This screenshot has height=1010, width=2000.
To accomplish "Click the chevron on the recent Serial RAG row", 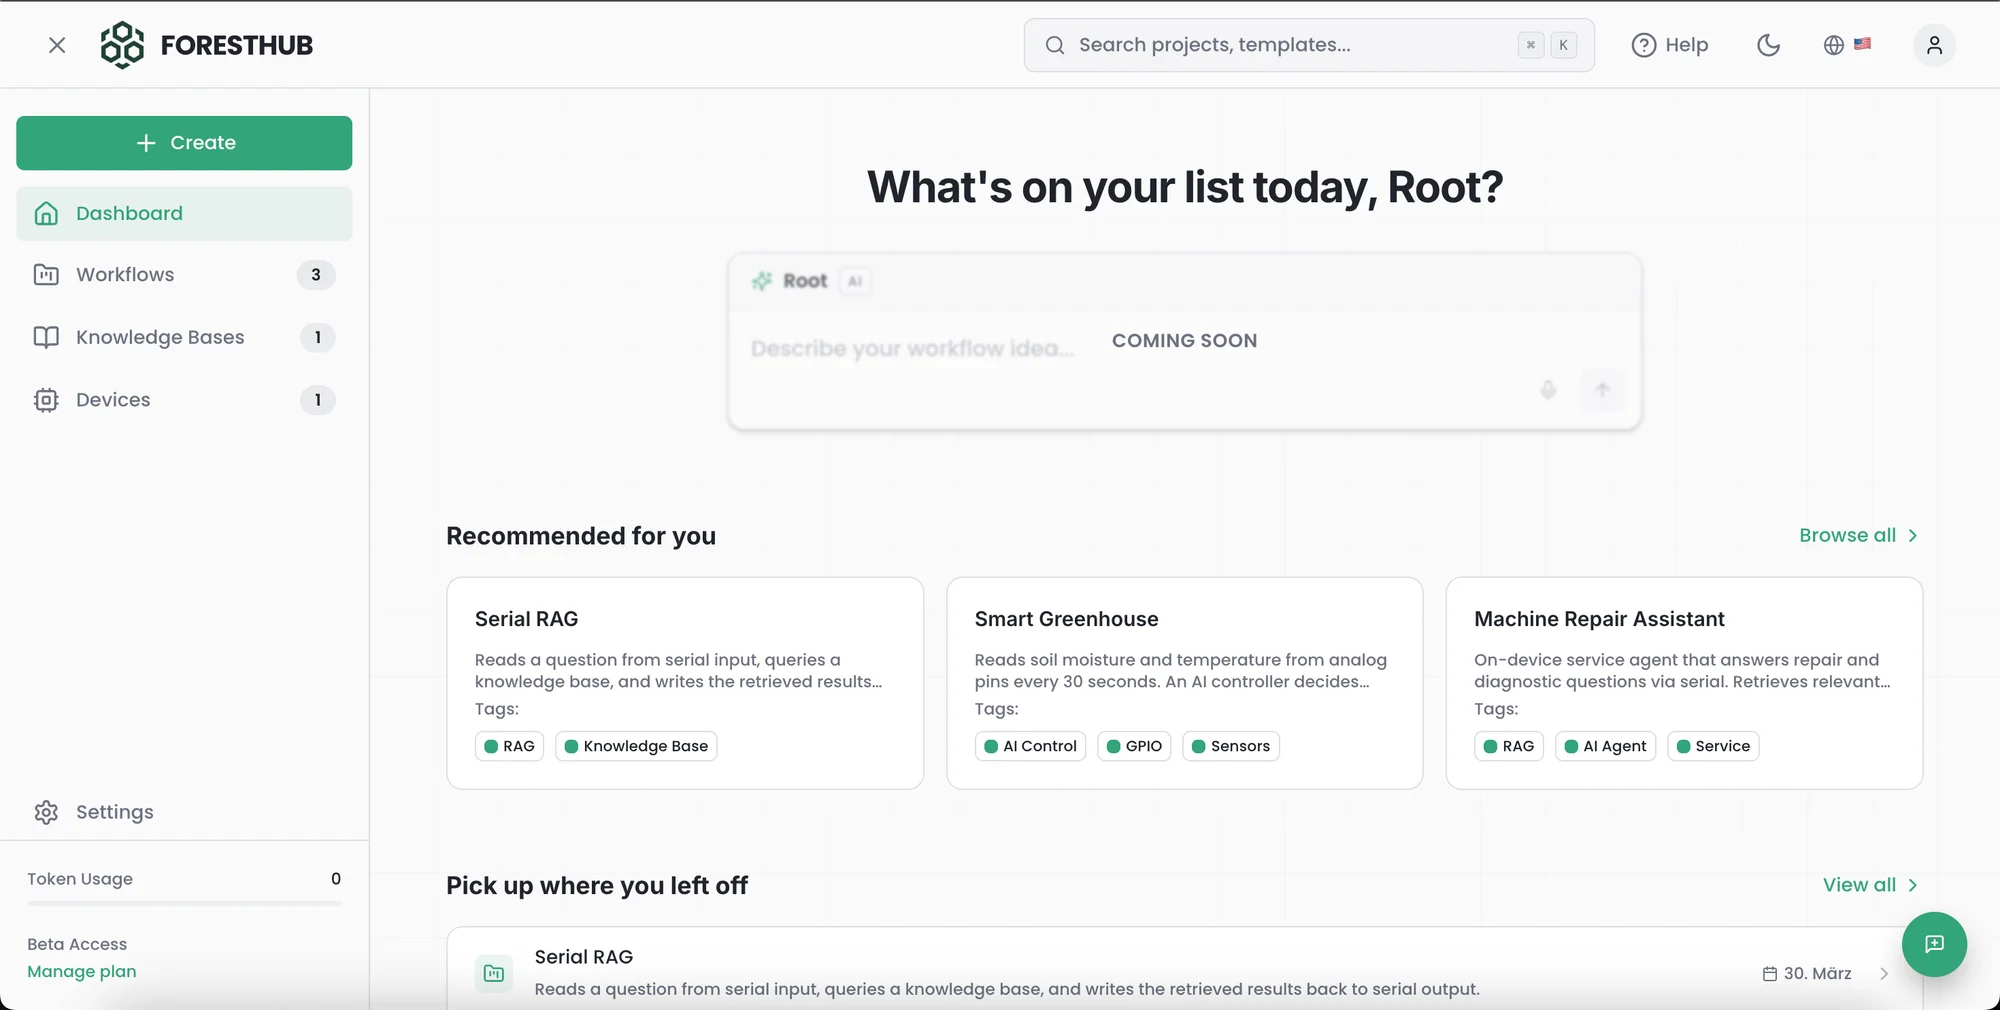I will [1884, 974].
